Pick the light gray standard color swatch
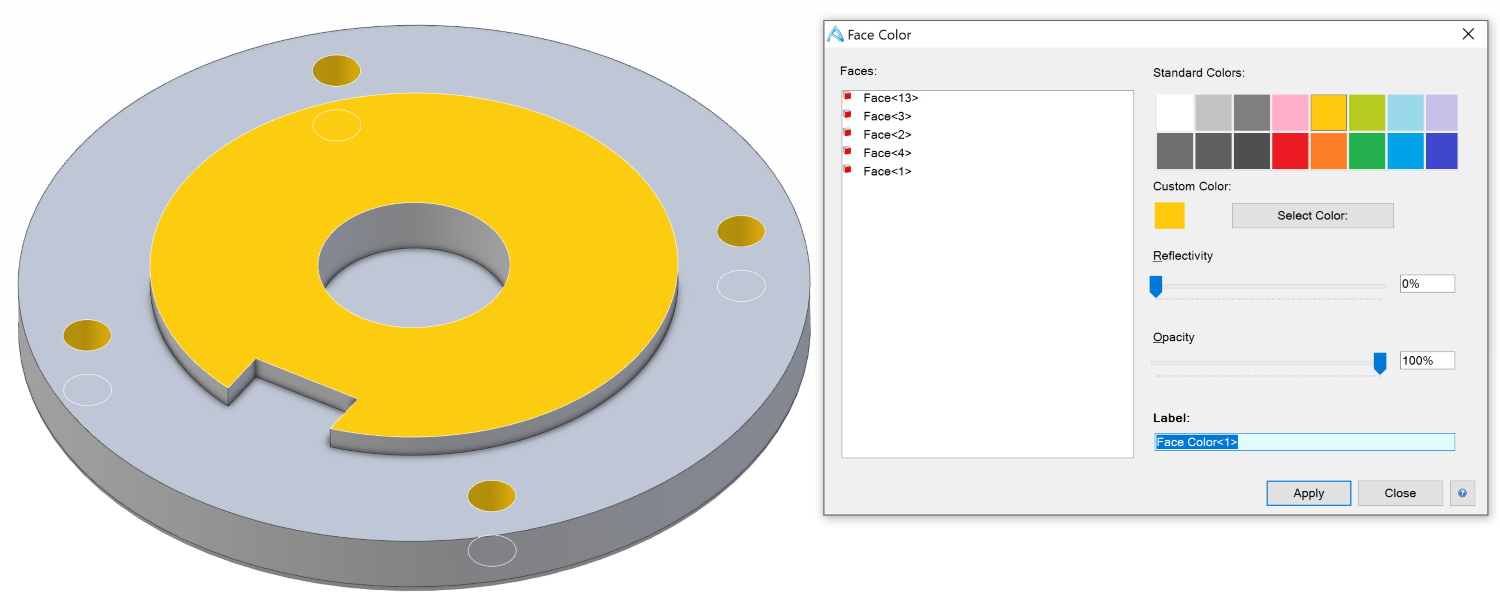Image resolution: width=1500 pixels, height=612 pixels. coord(1213,113)
